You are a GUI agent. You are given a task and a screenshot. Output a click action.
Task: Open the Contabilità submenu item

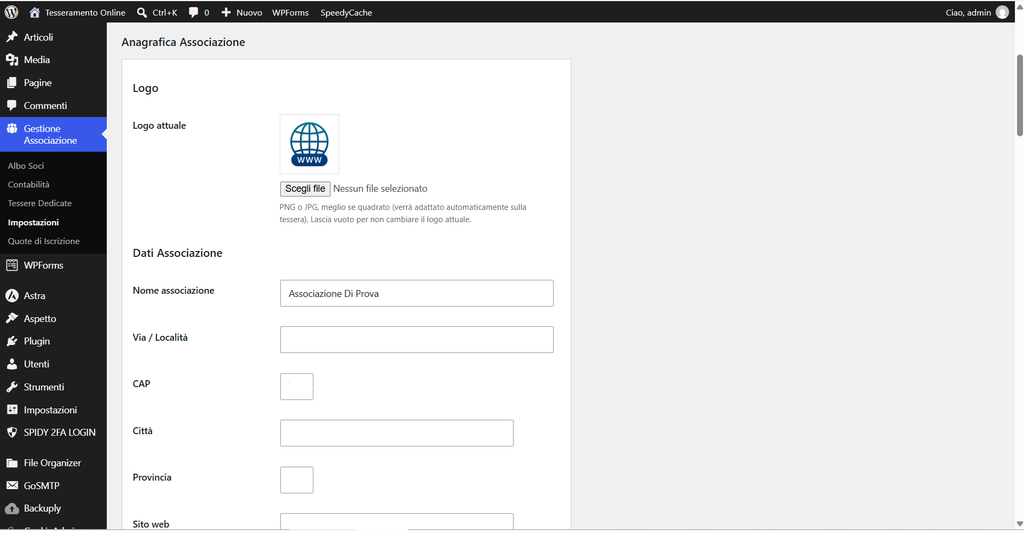pyautogui.click(x=29, y=185)
